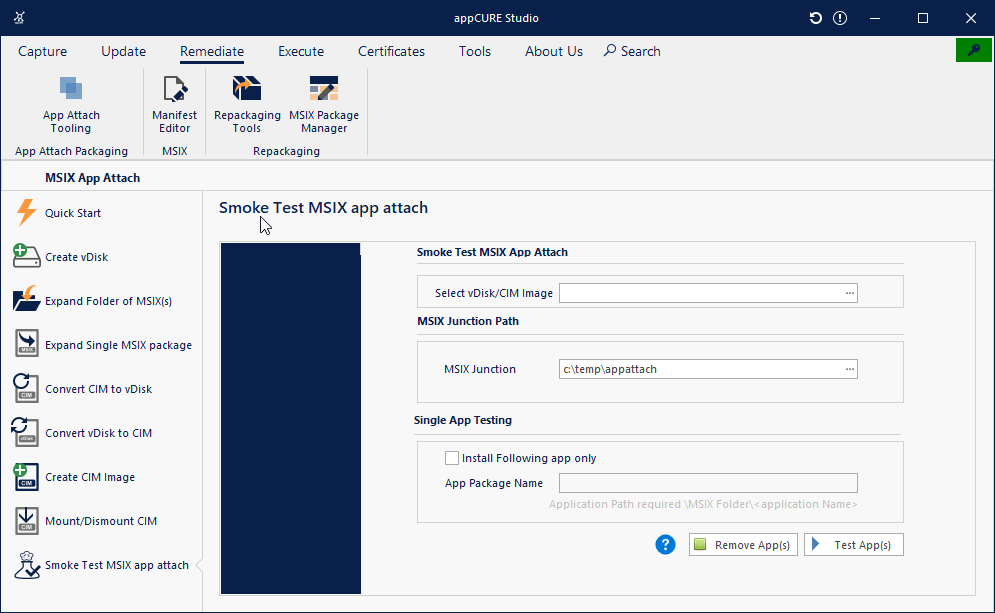Open Repackaging Tools from the ribbon
Image resolution: width=995 pixels, height=613 pixels.
point(247,105)
